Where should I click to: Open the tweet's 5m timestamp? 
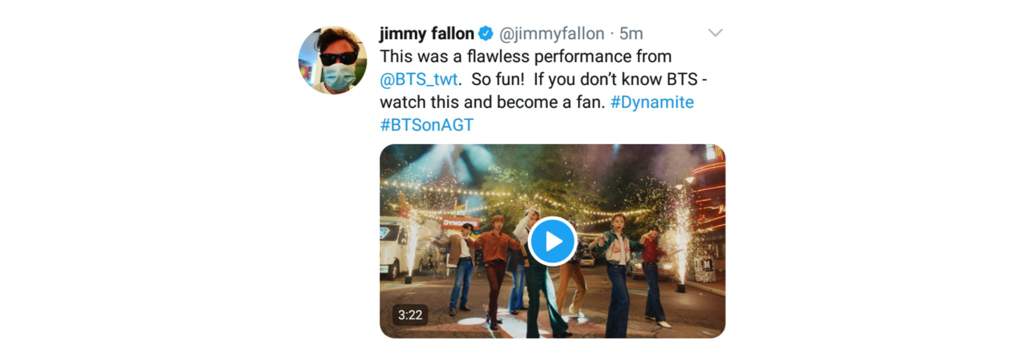click(x=631, y=33)
